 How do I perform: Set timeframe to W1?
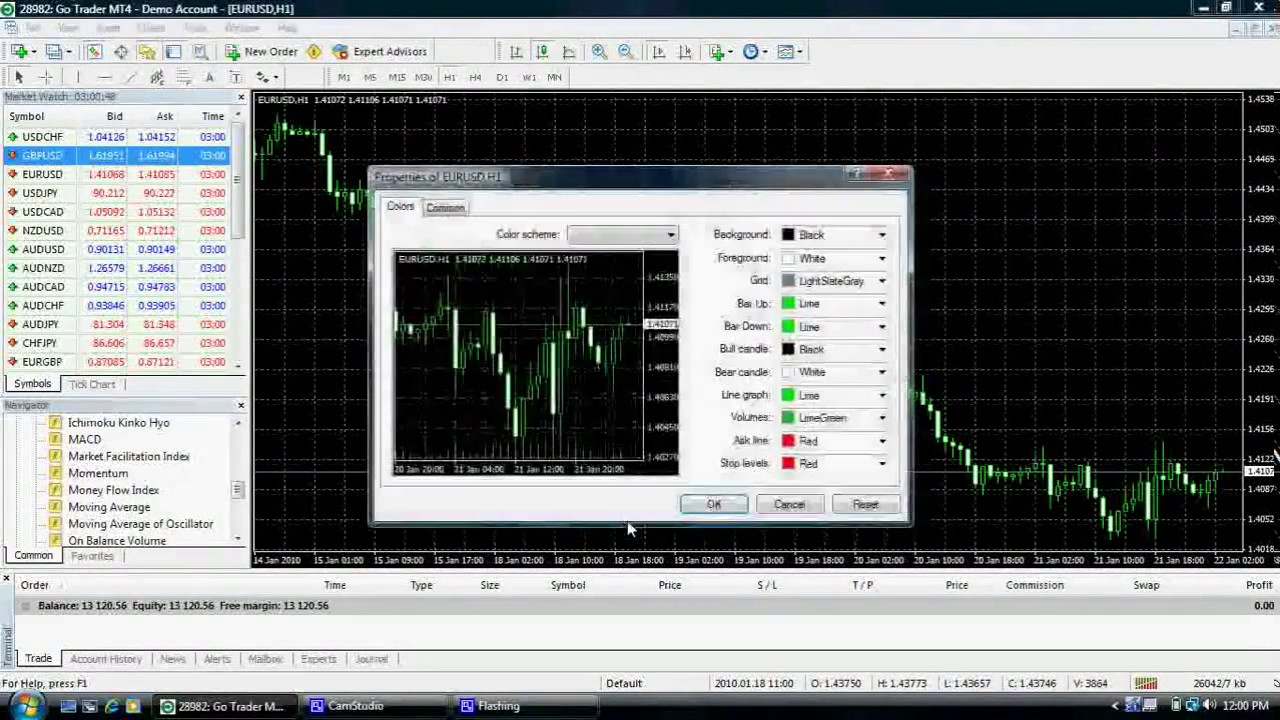coord(529,77)
